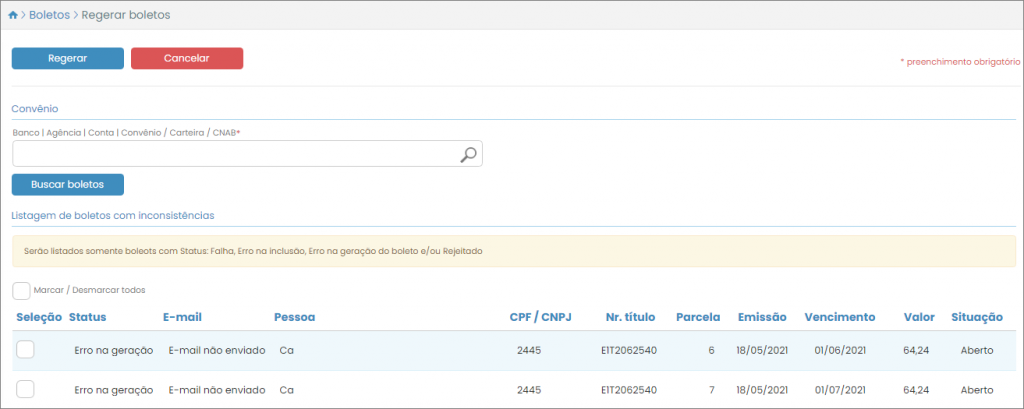
Task: Click the home icon in breadcrumb
Action: 13,16
